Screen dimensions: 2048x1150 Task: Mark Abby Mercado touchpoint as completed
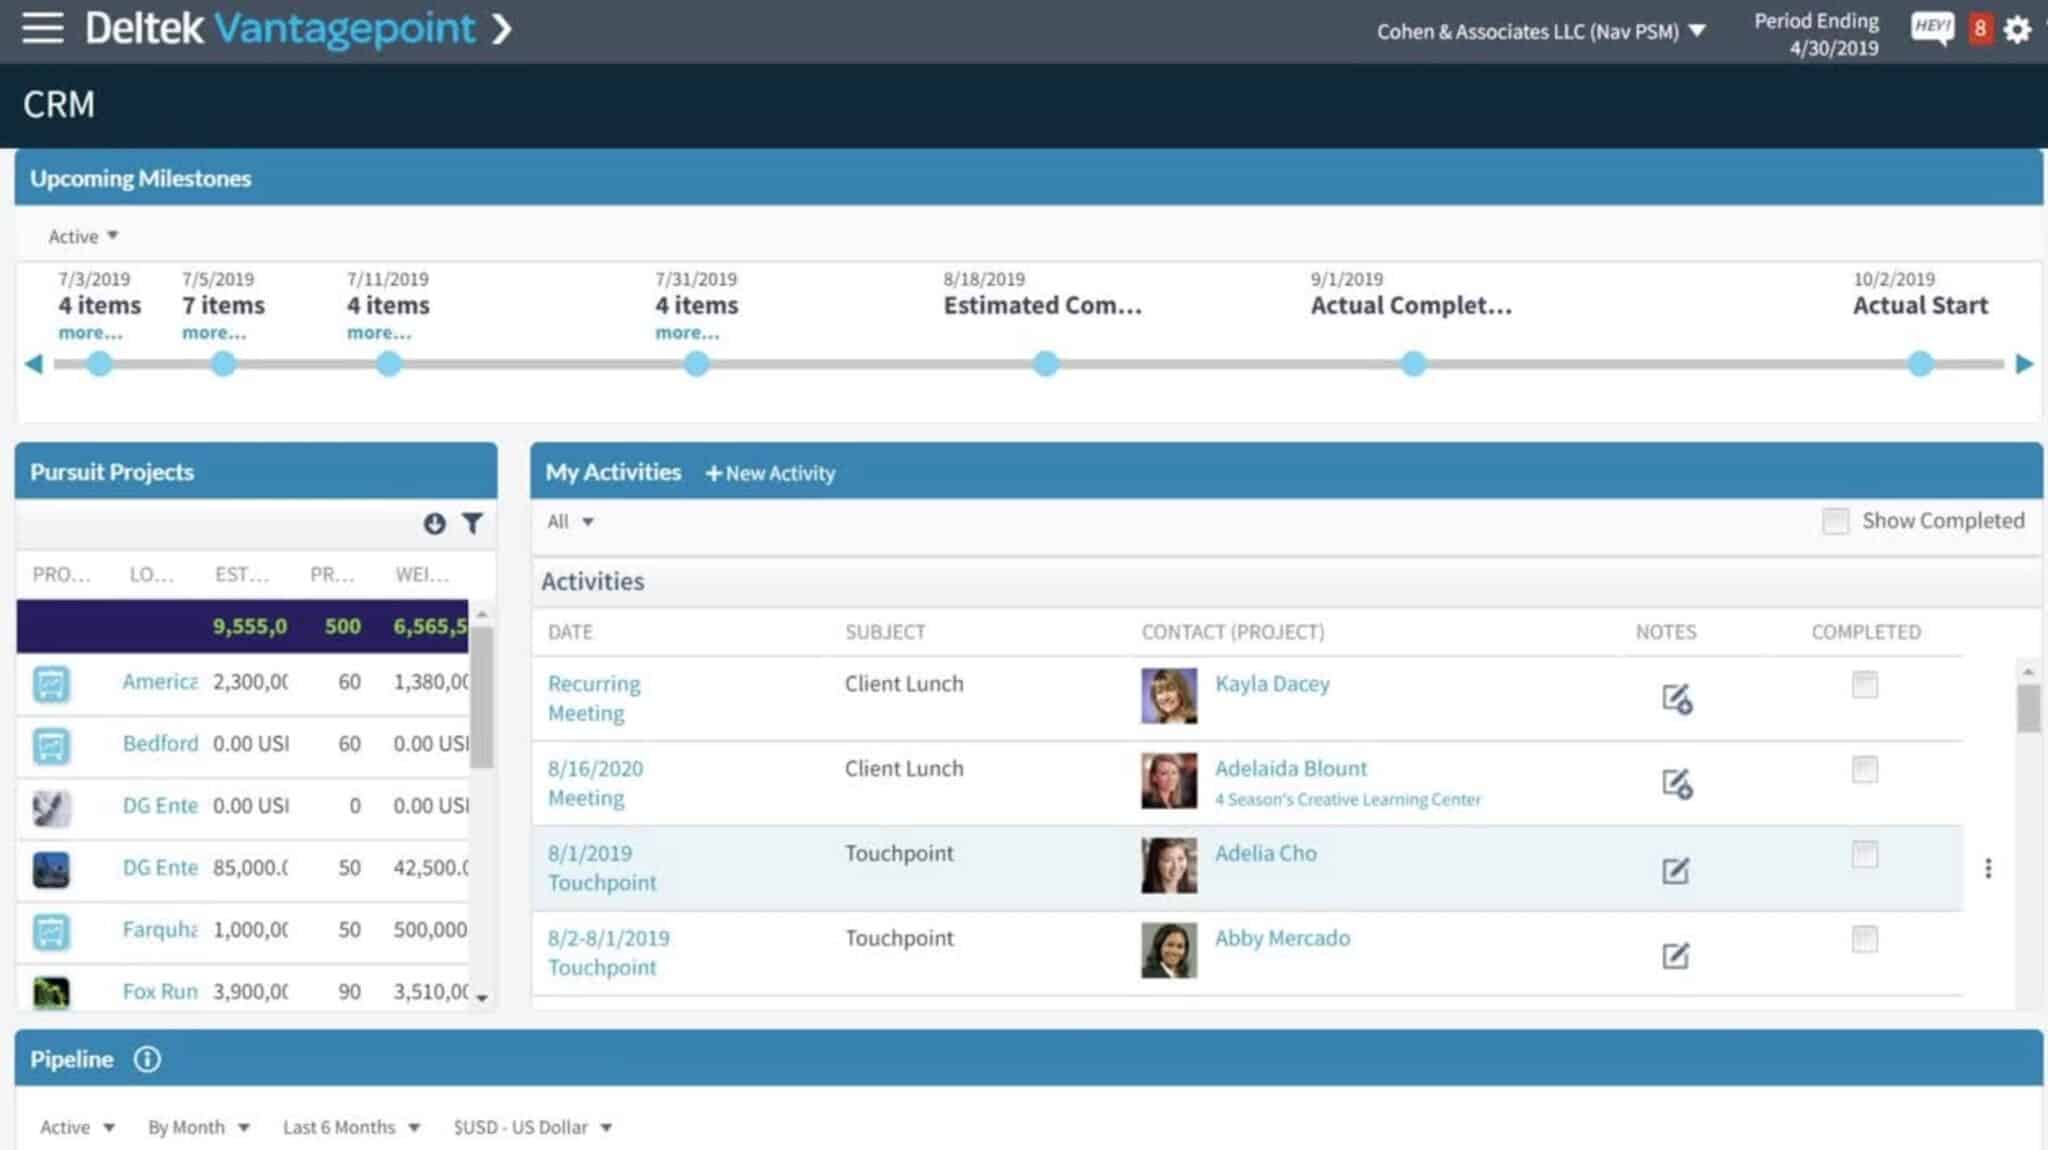[x=1864, y=939]
